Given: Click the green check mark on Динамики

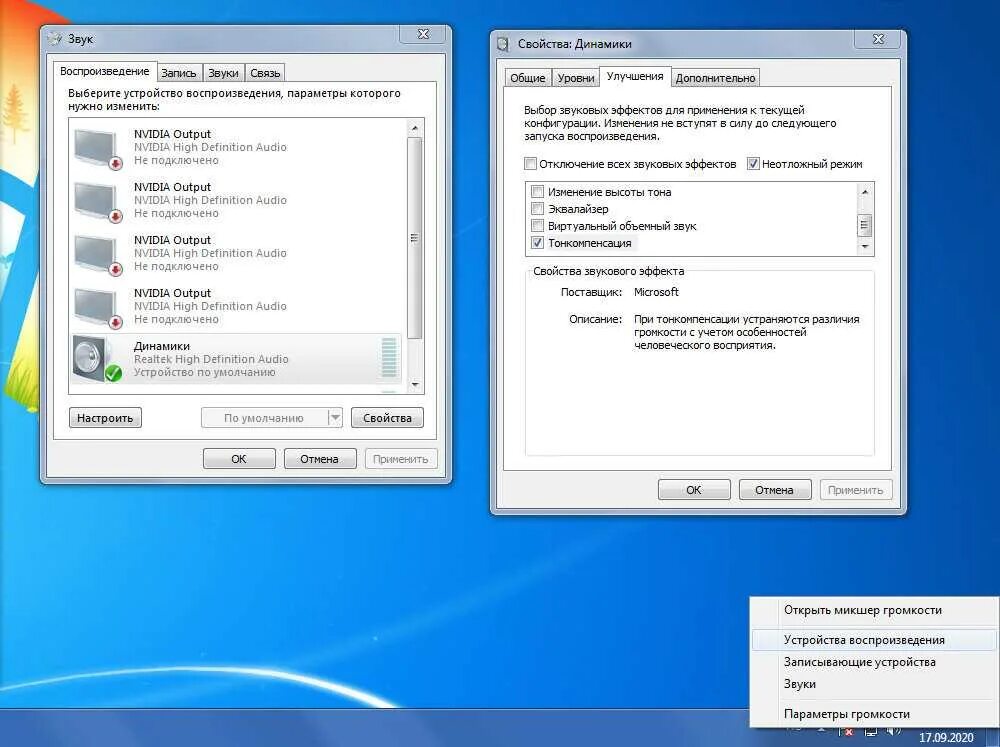Looking at the screenshot, I should tap(113, 373).
